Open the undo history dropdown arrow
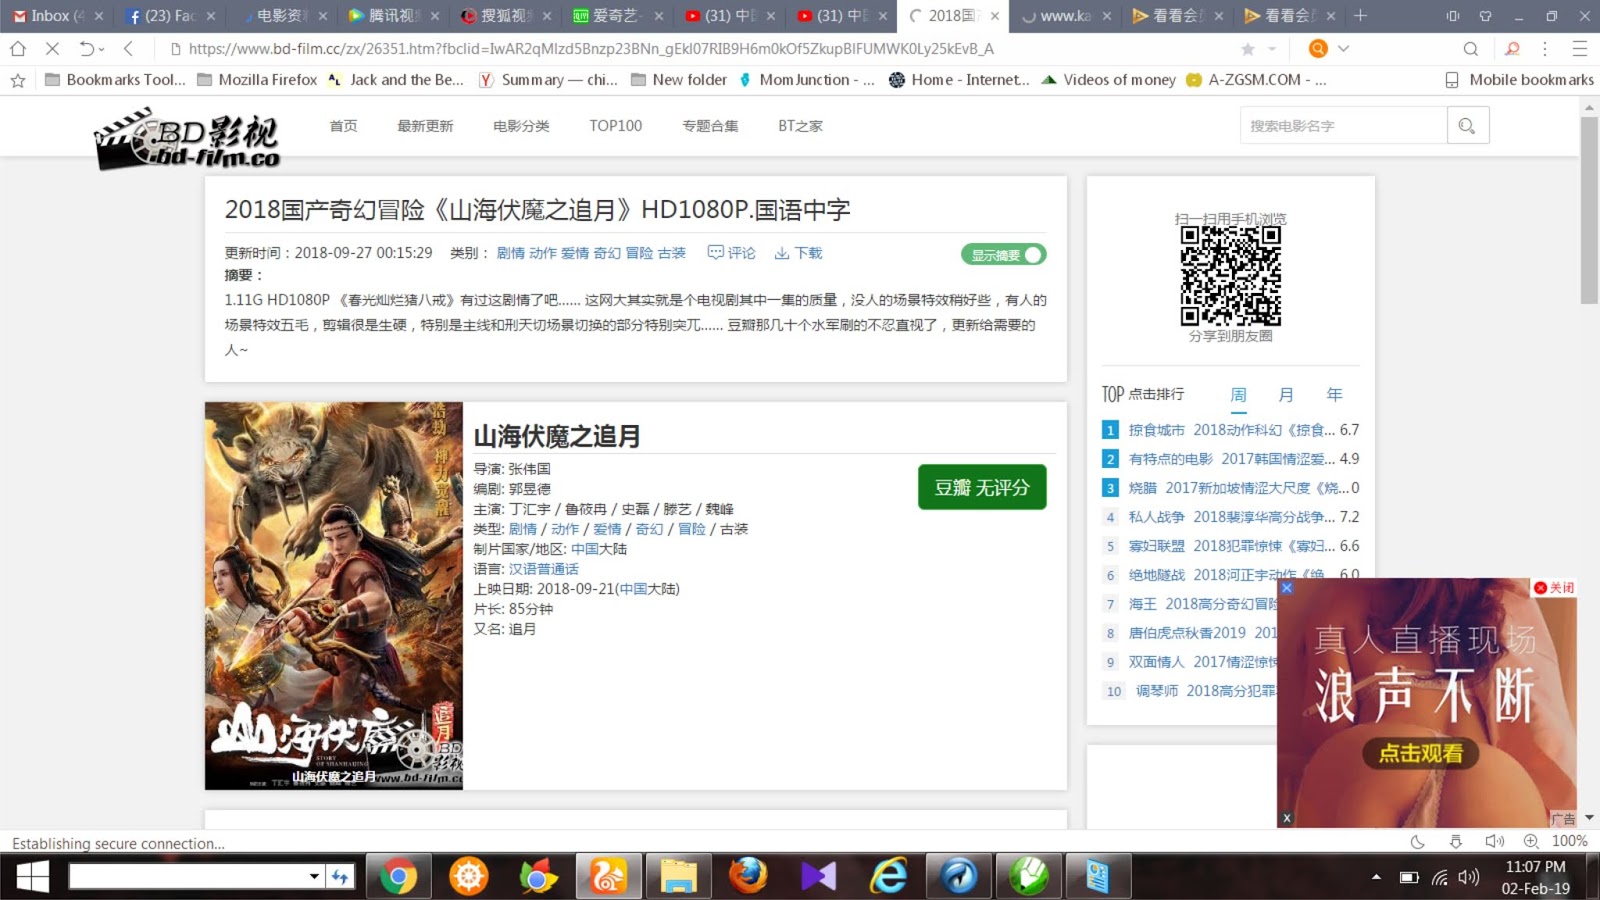Image resolution: width=1600 pixels, height=900 pixels. point(101,49)
